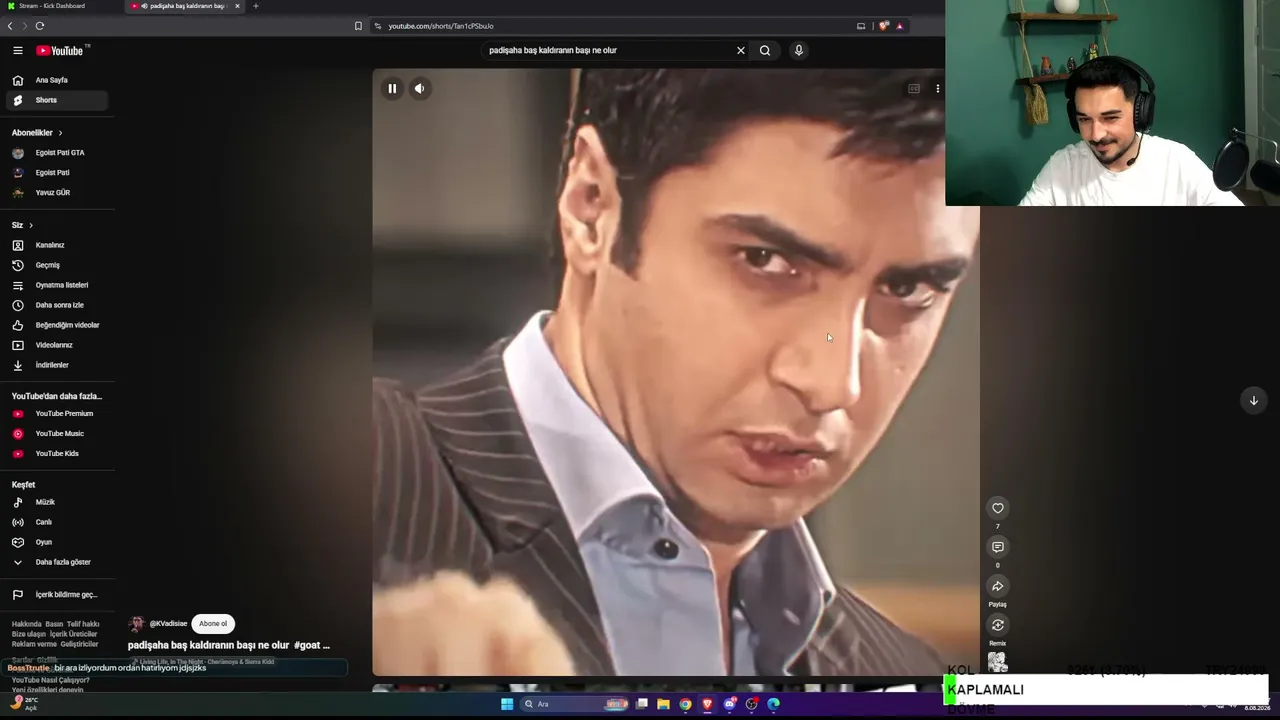Reload the YouTube page
This screenshot has width=1280, height=720.
tap(40, 26)
